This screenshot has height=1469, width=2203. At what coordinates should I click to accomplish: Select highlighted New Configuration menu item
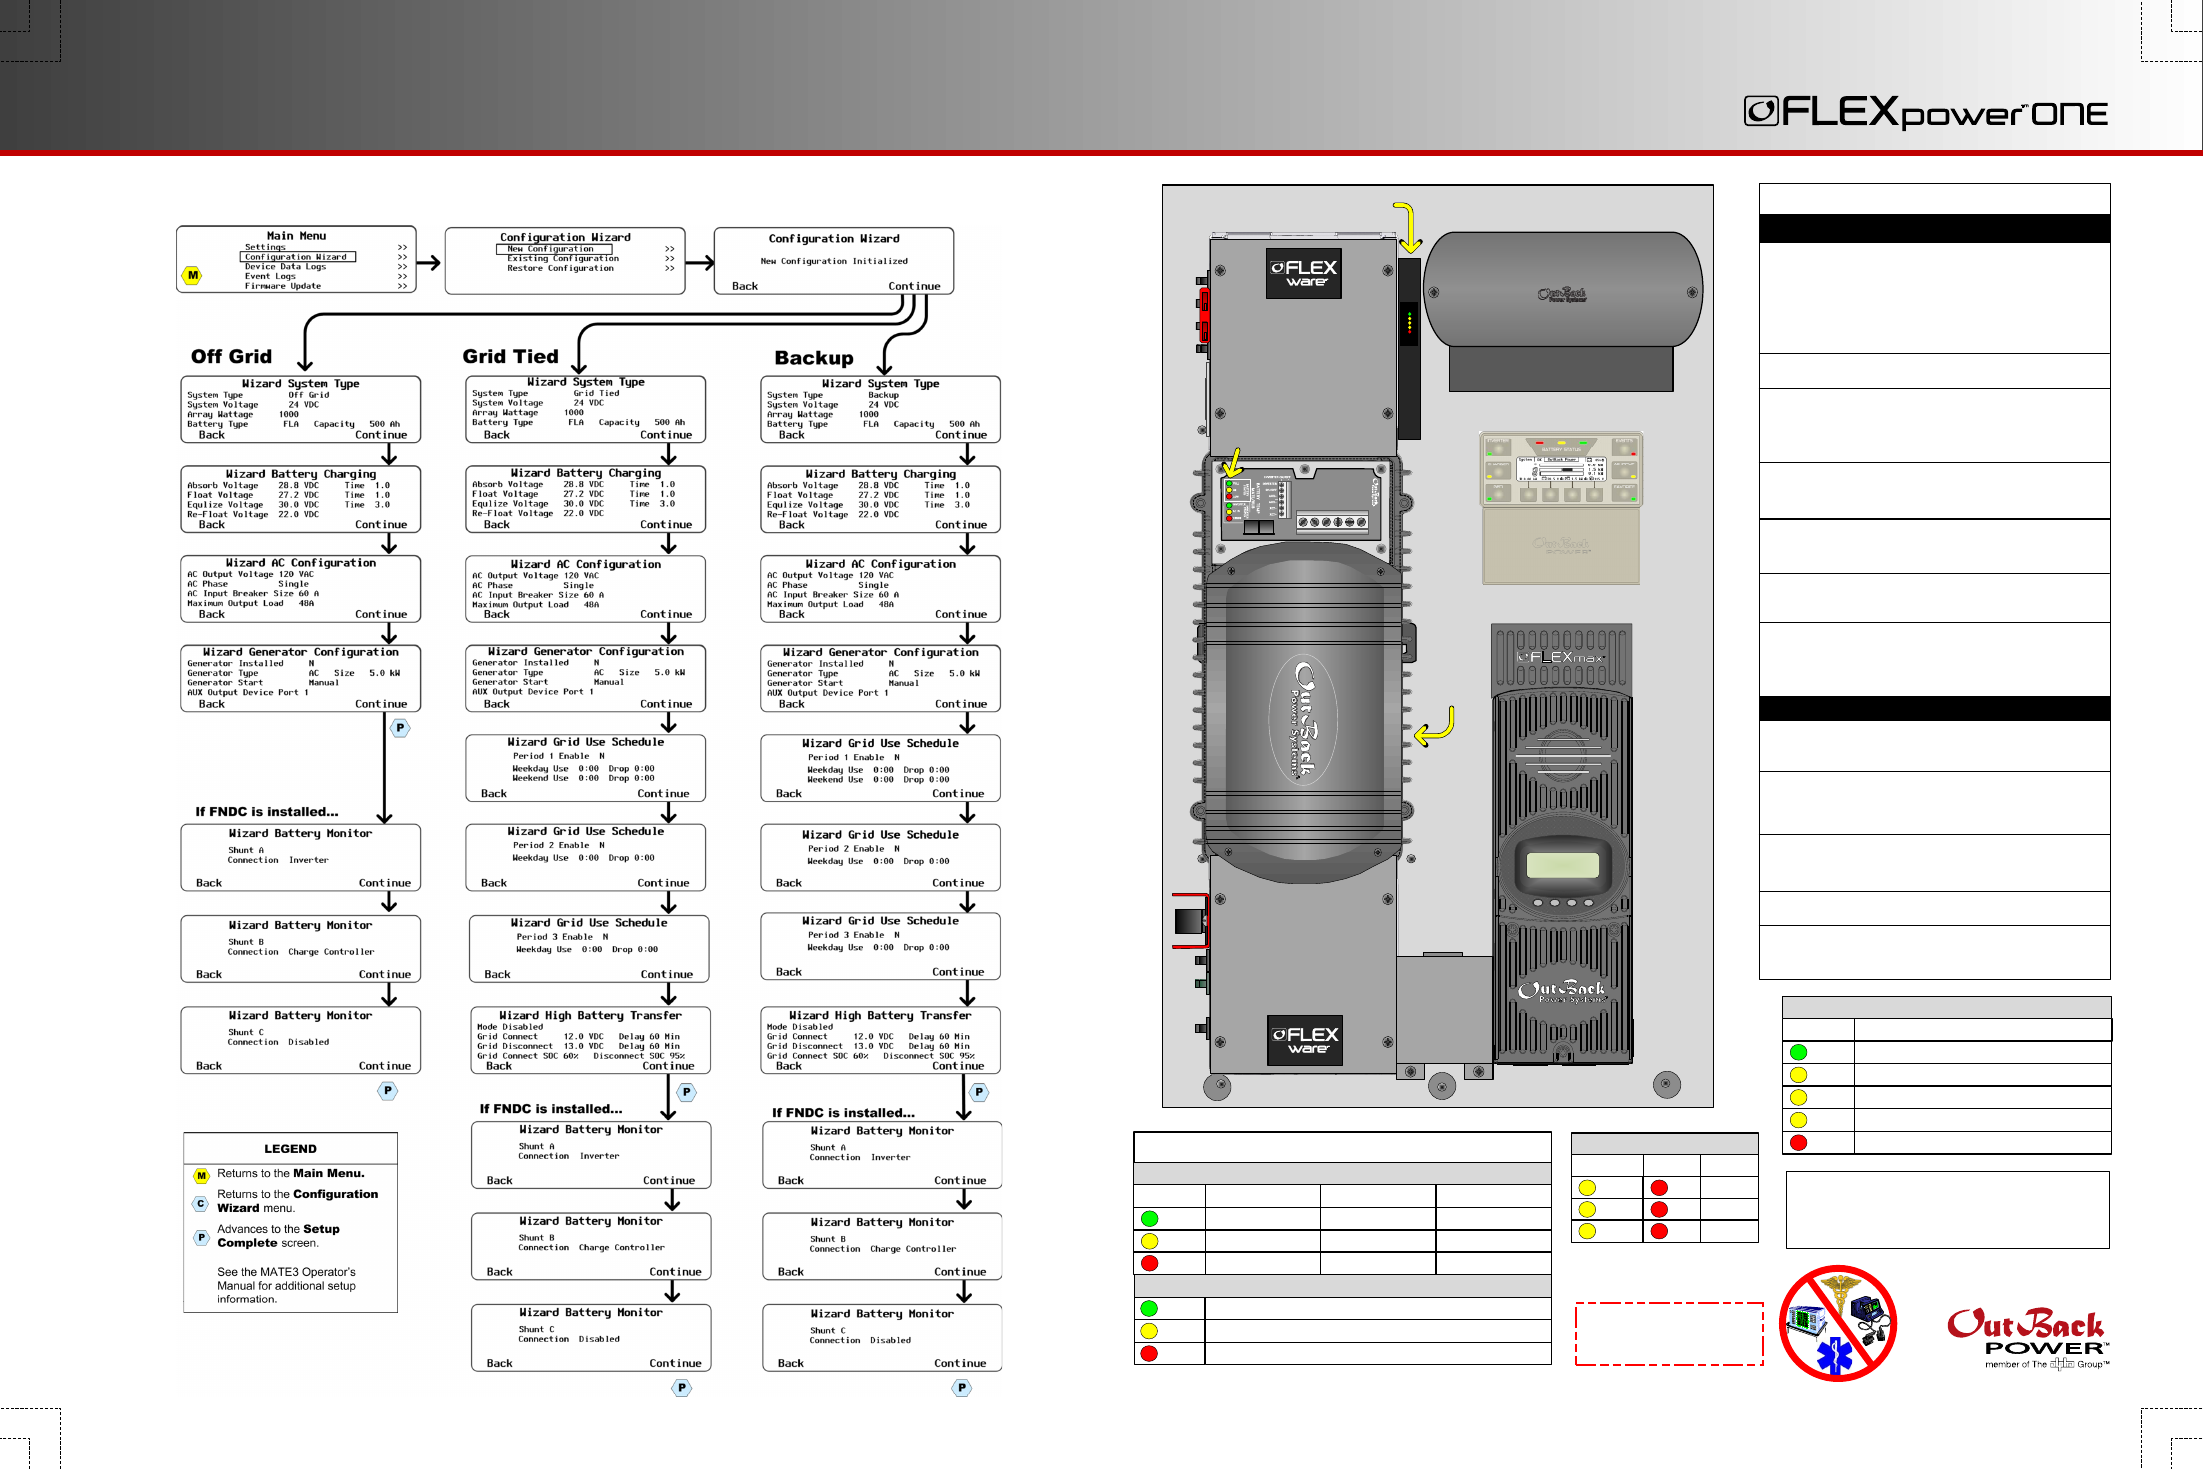[x=554, y=249]
